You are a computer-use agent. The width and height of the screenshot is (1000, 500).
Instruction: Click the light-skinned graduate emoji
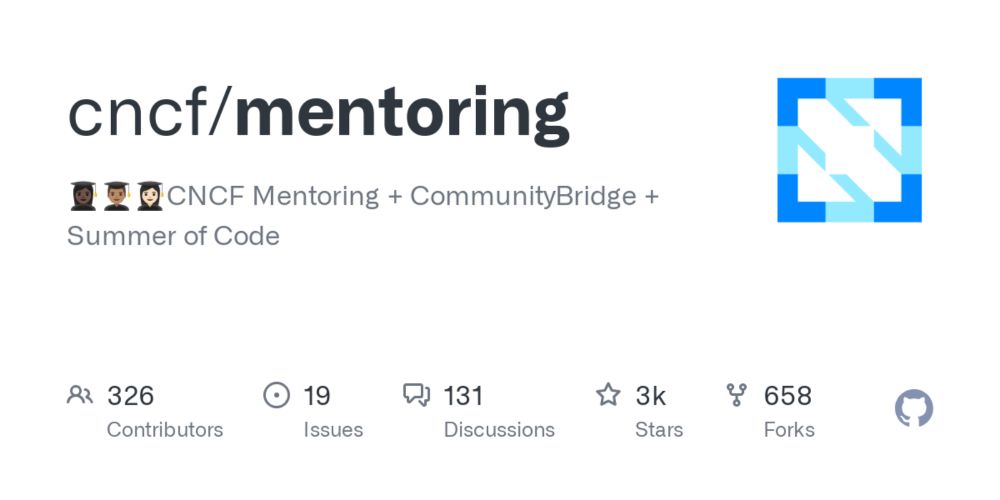[x=151, y=196]
